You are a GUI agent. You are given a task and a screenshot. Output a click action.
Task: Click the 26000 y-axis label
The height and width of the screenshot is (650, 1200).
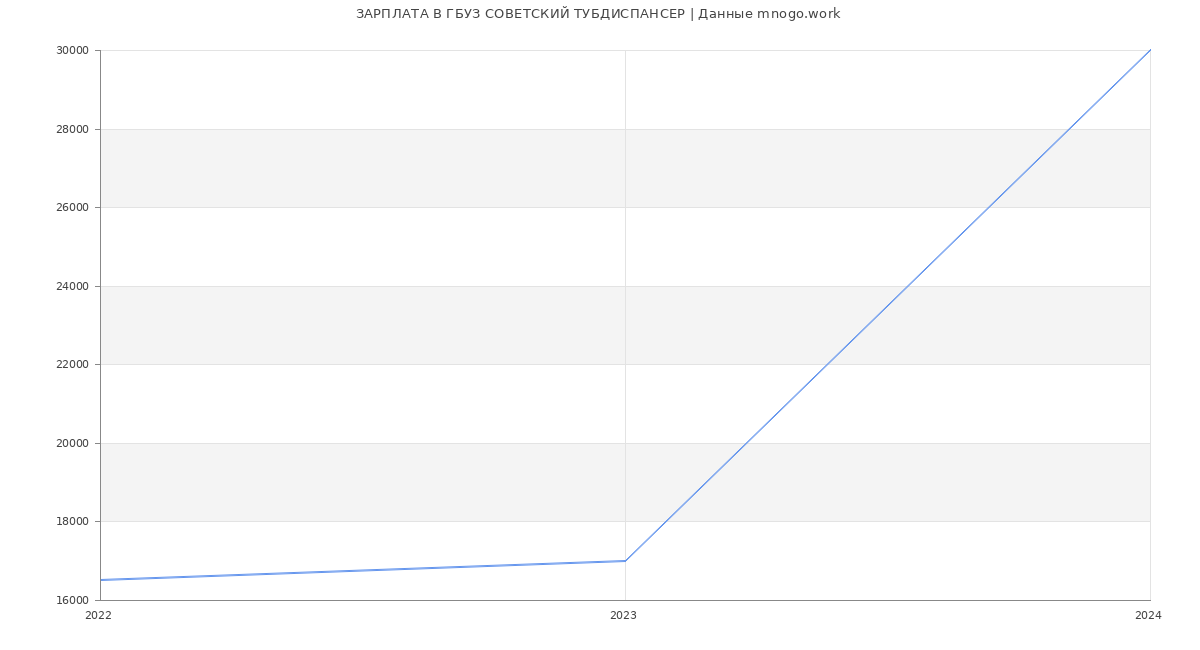(72, 207)
